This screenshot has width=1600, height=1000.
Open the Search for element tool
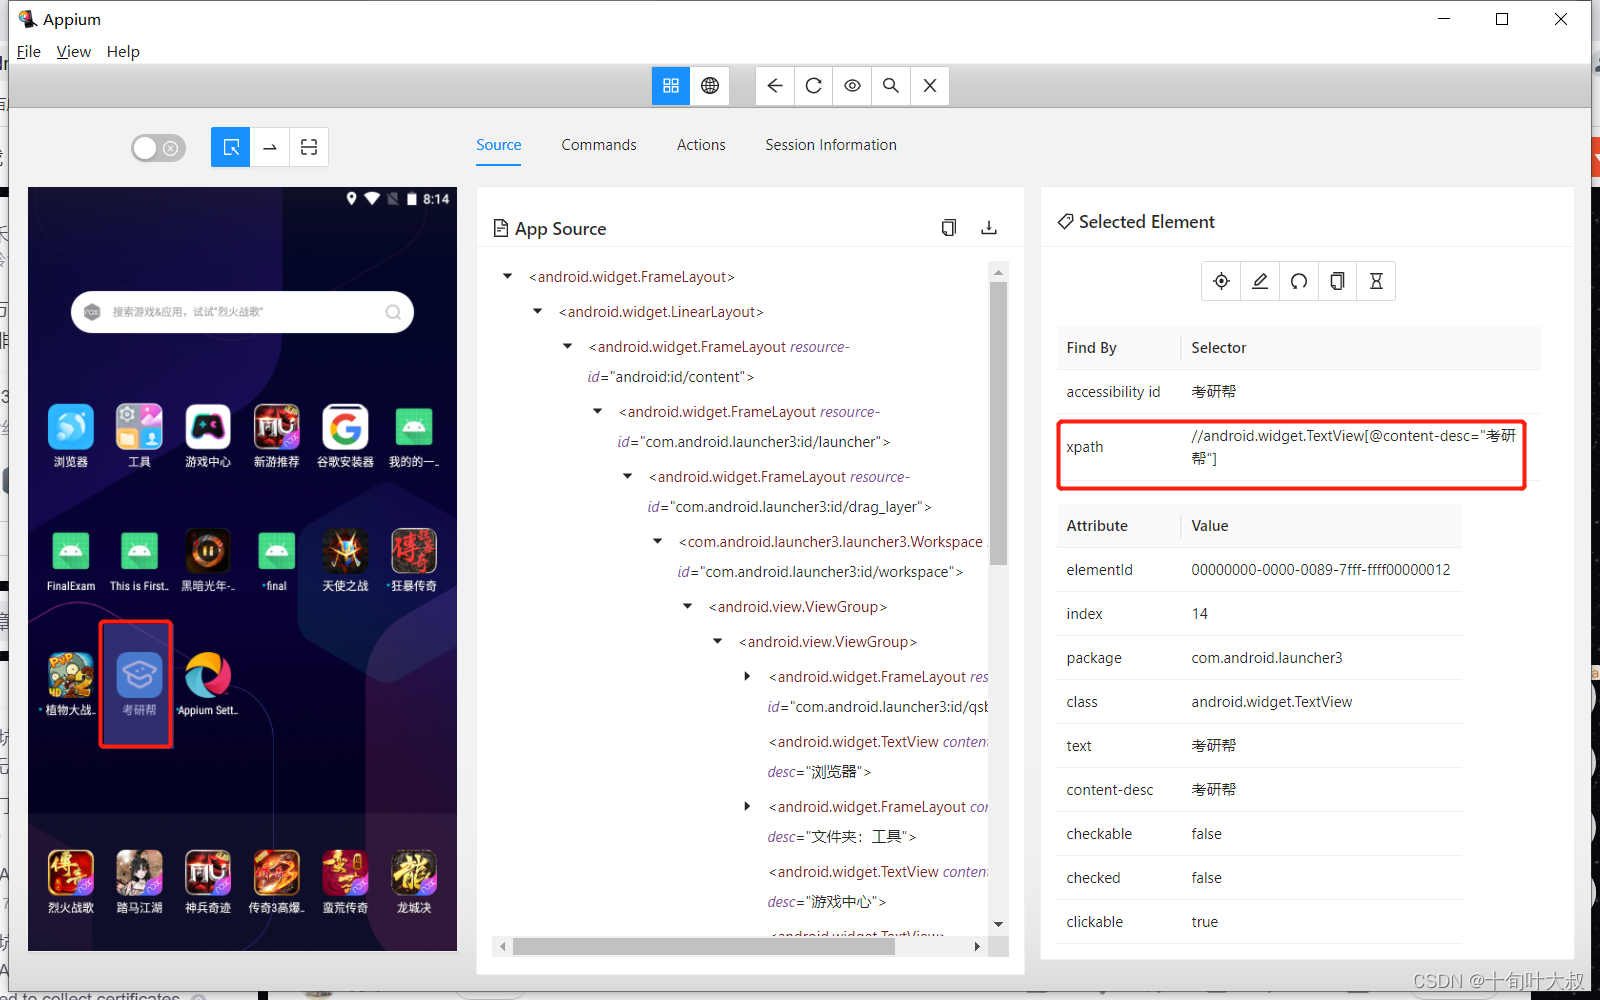(891, 86)
